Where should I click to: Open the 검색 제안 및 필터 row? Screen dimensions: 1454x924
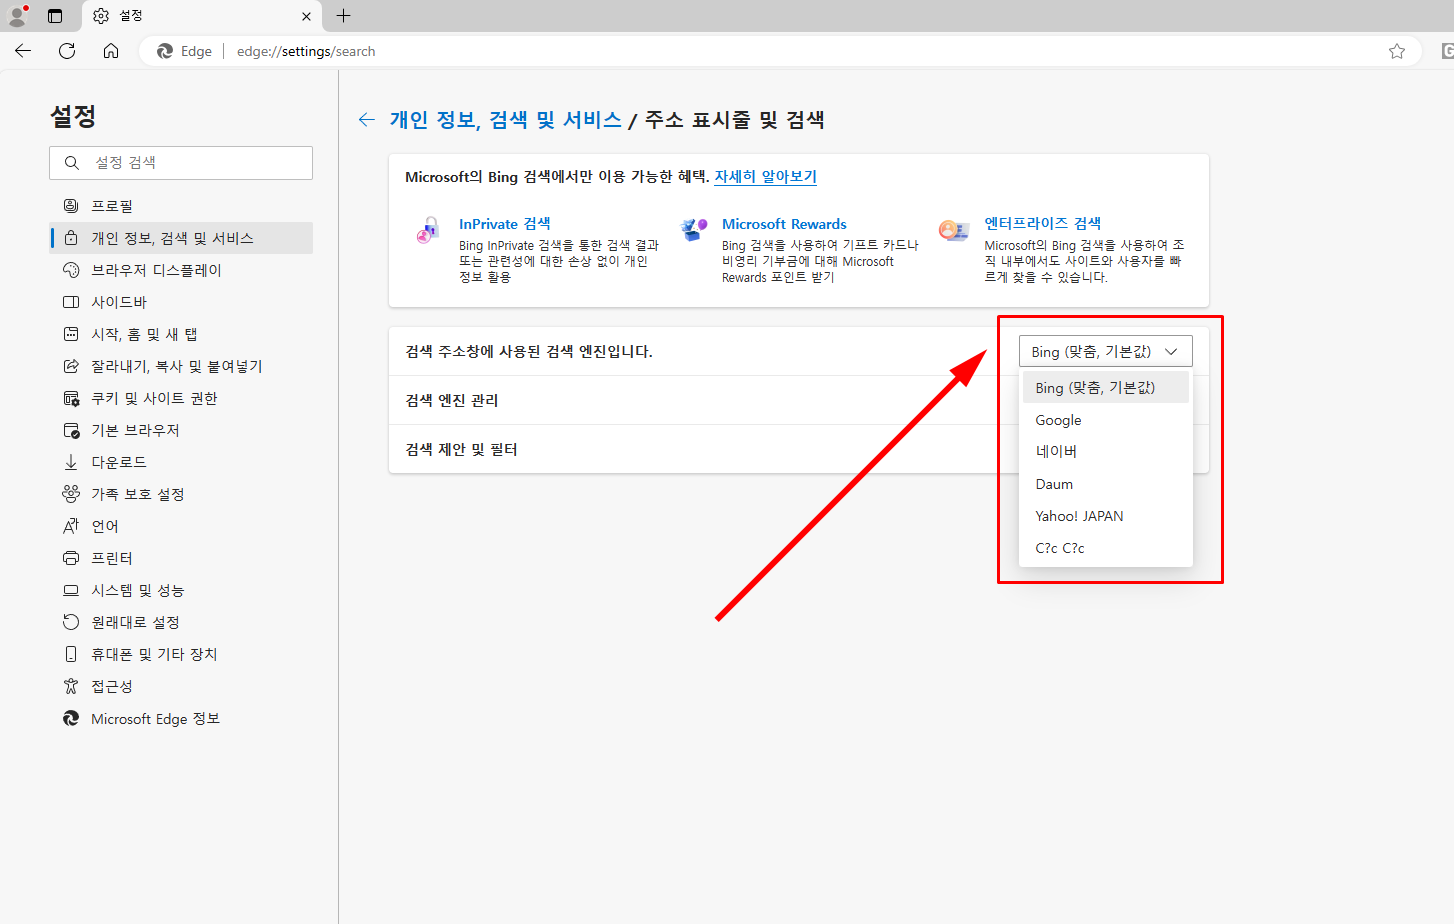[799, 449]
